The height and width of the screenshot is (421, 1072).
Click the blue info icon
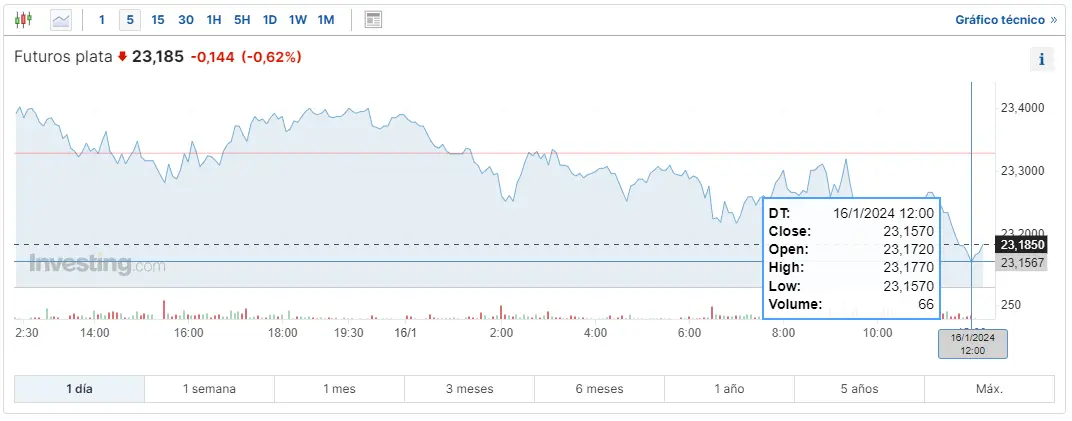click(1041, 59)
